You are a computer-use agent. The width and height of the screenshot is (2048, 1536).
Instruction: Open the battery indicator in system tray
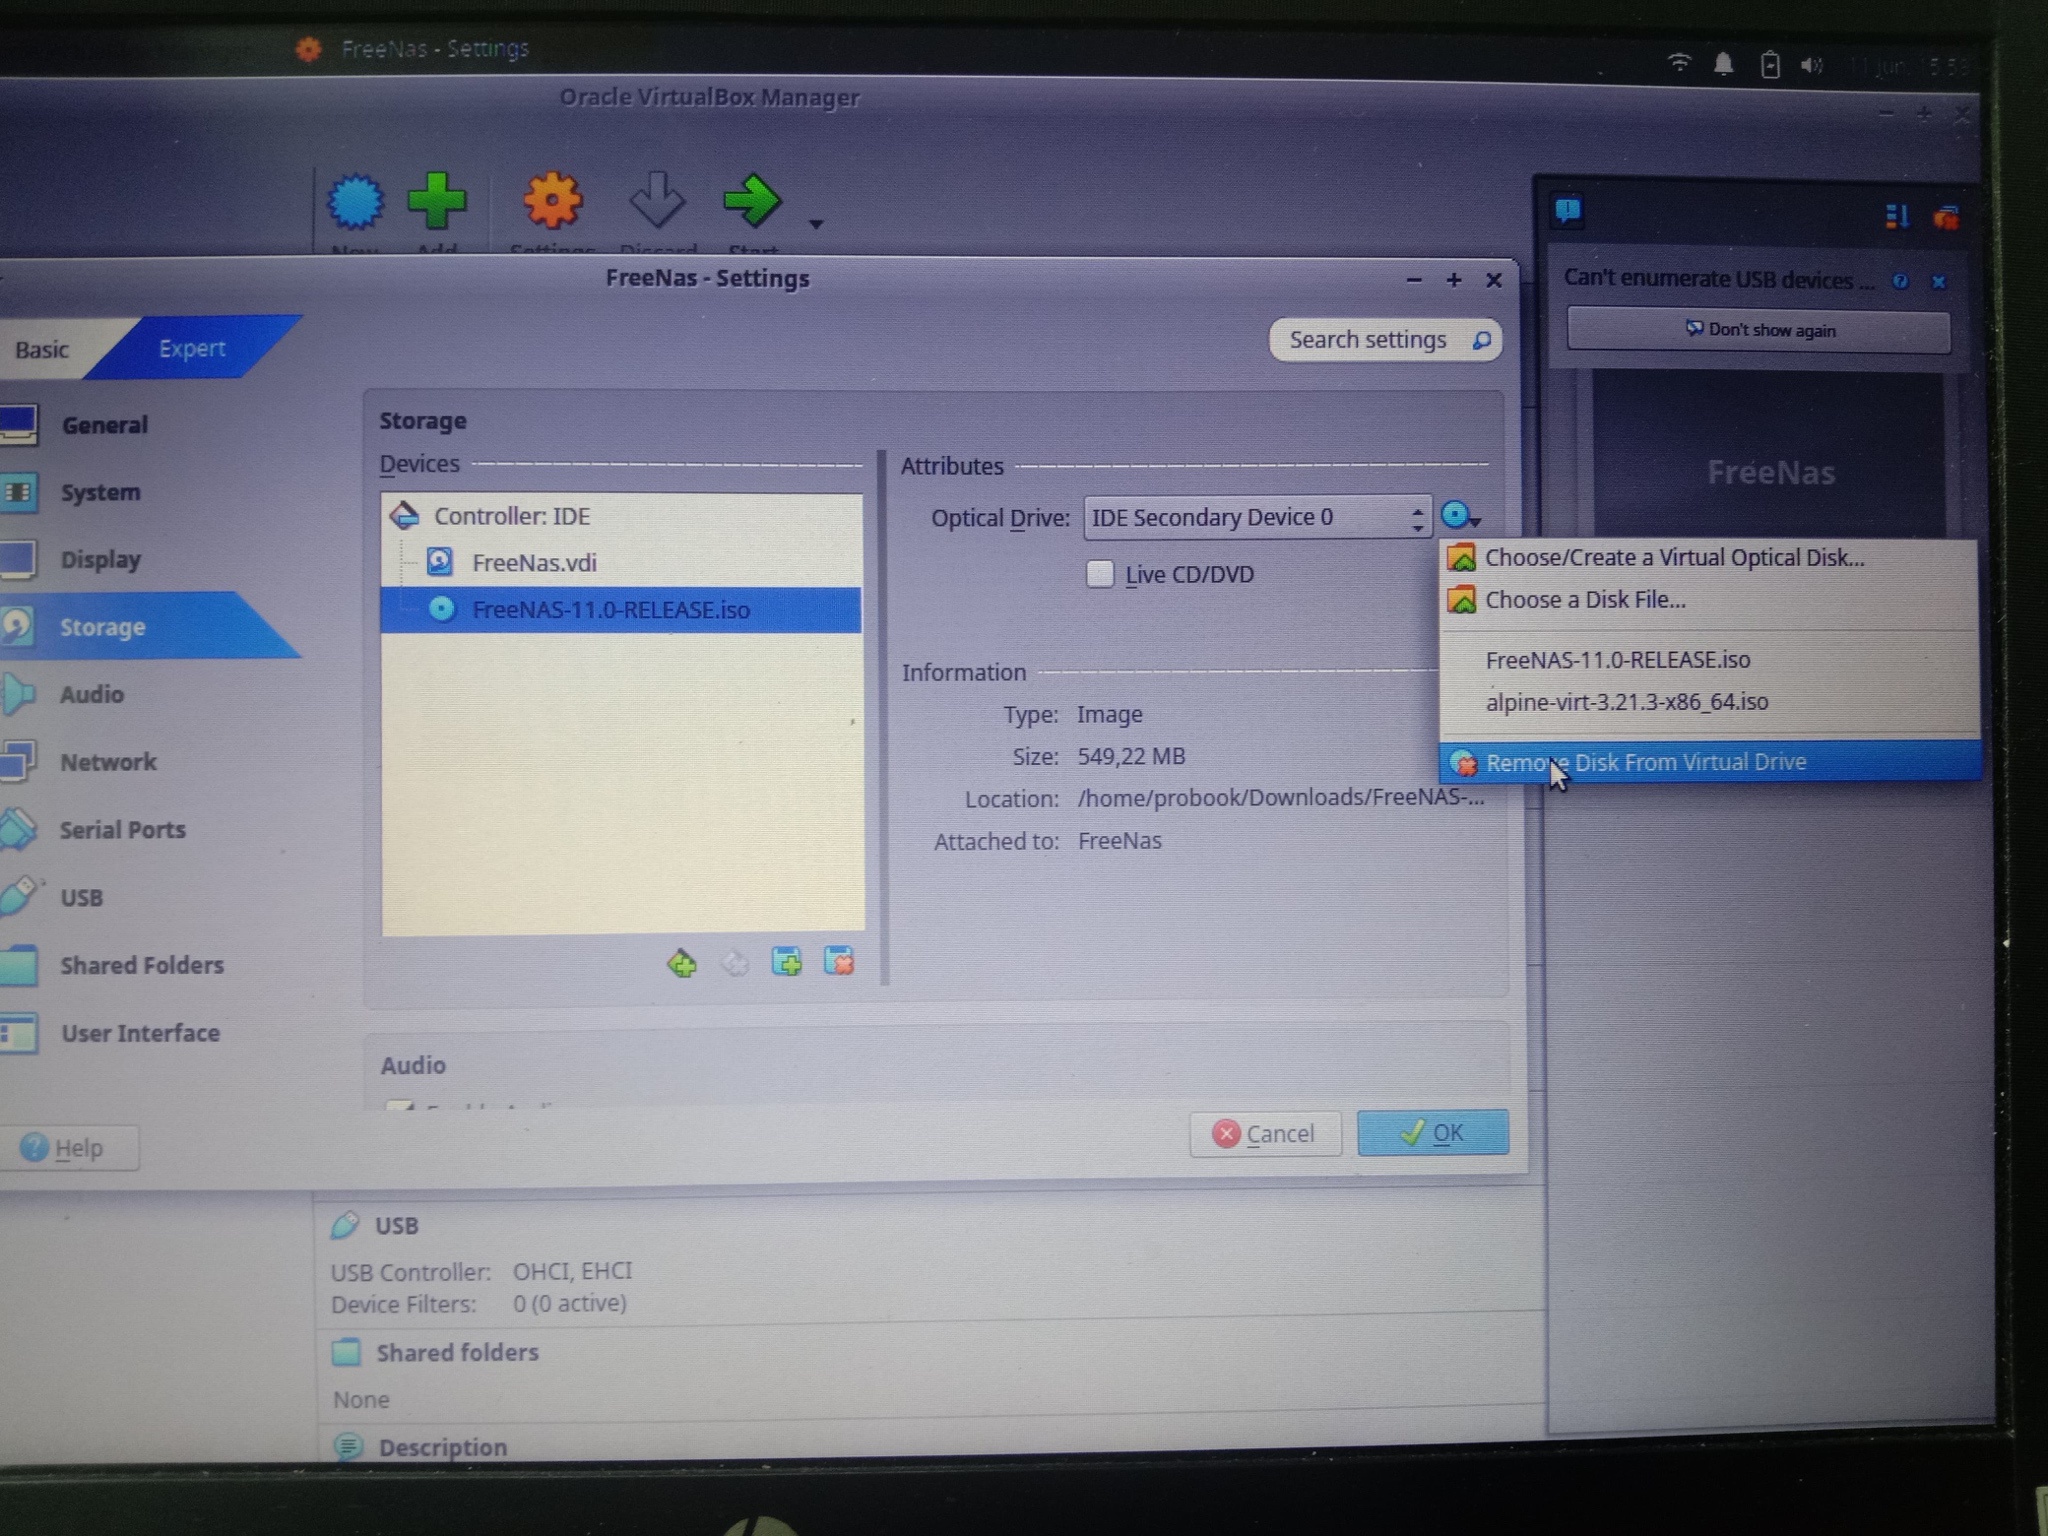pos(1769,65)
